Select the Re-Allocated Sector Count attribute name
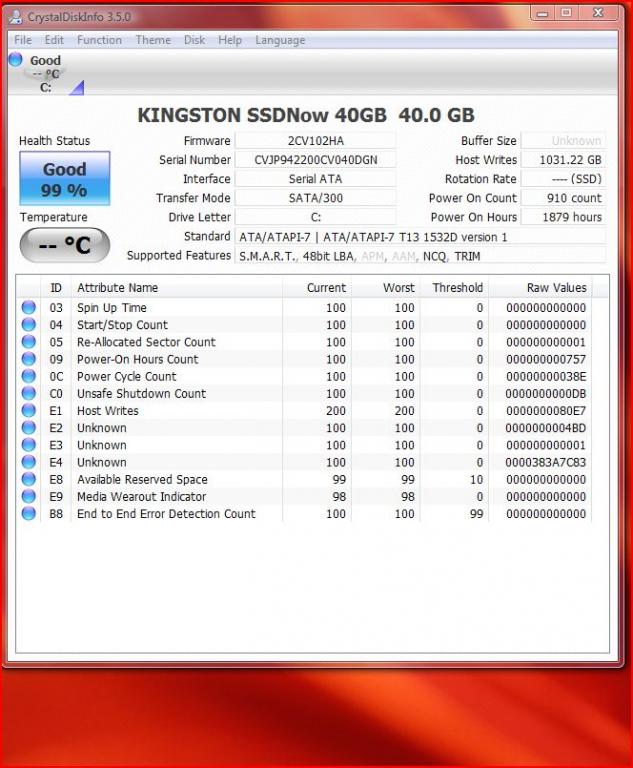Image resolution: width=633 pixels, height=768 pixels. (146, 342)
